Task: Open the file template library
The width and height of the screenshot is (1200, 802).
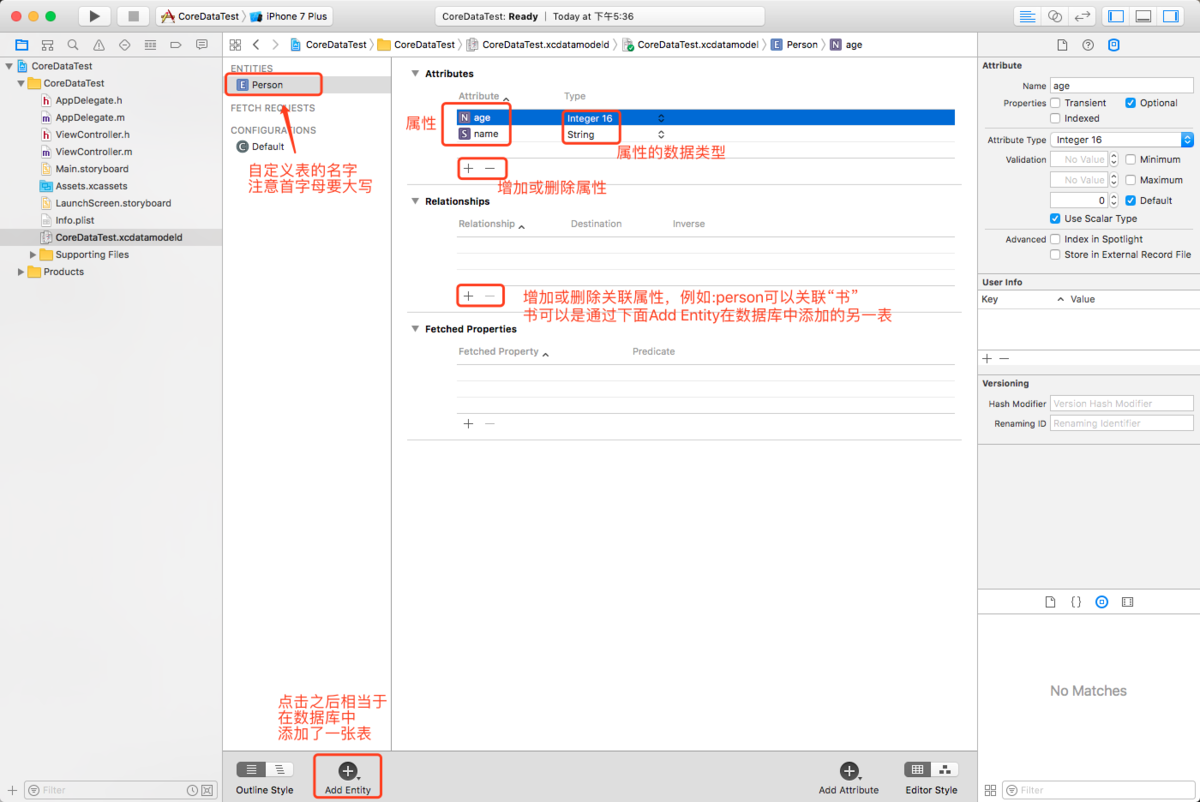Action: [x=1050, y=602]
